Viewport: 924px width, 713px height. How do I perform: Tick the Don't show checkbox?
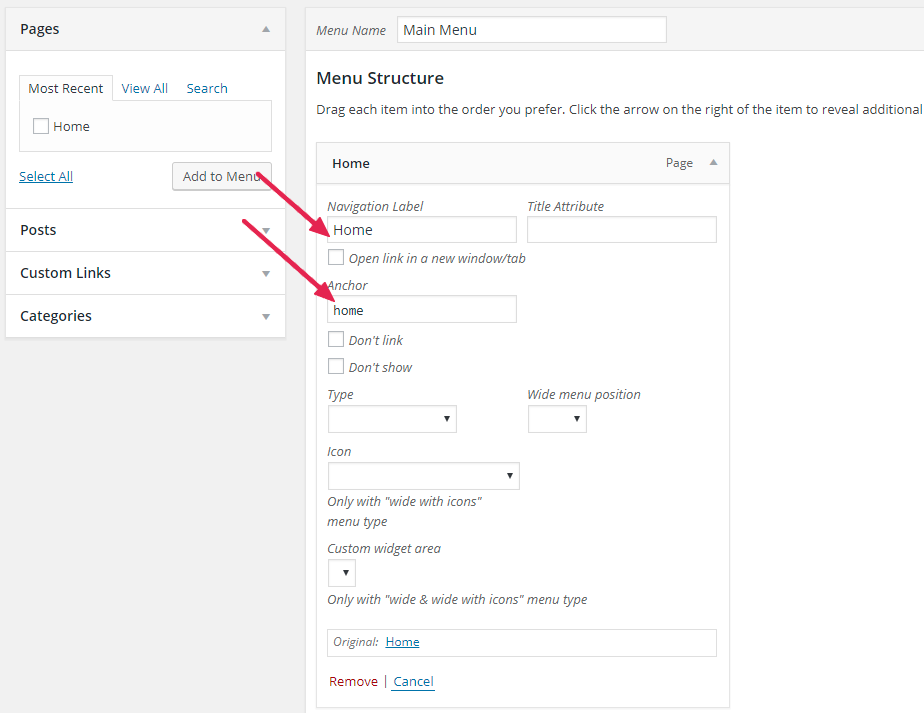[x=336, y=367]
